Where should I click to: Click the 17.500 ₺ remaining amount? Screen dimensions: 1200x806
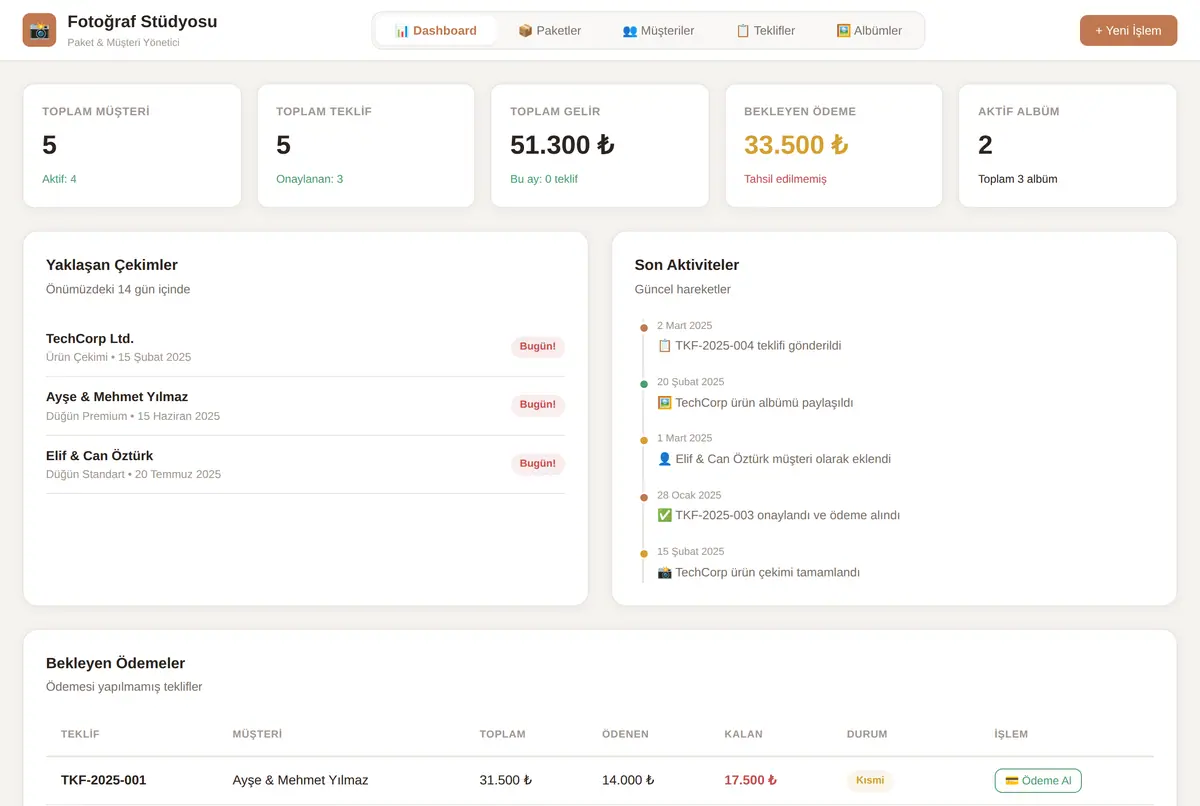(x=751, y=780)
